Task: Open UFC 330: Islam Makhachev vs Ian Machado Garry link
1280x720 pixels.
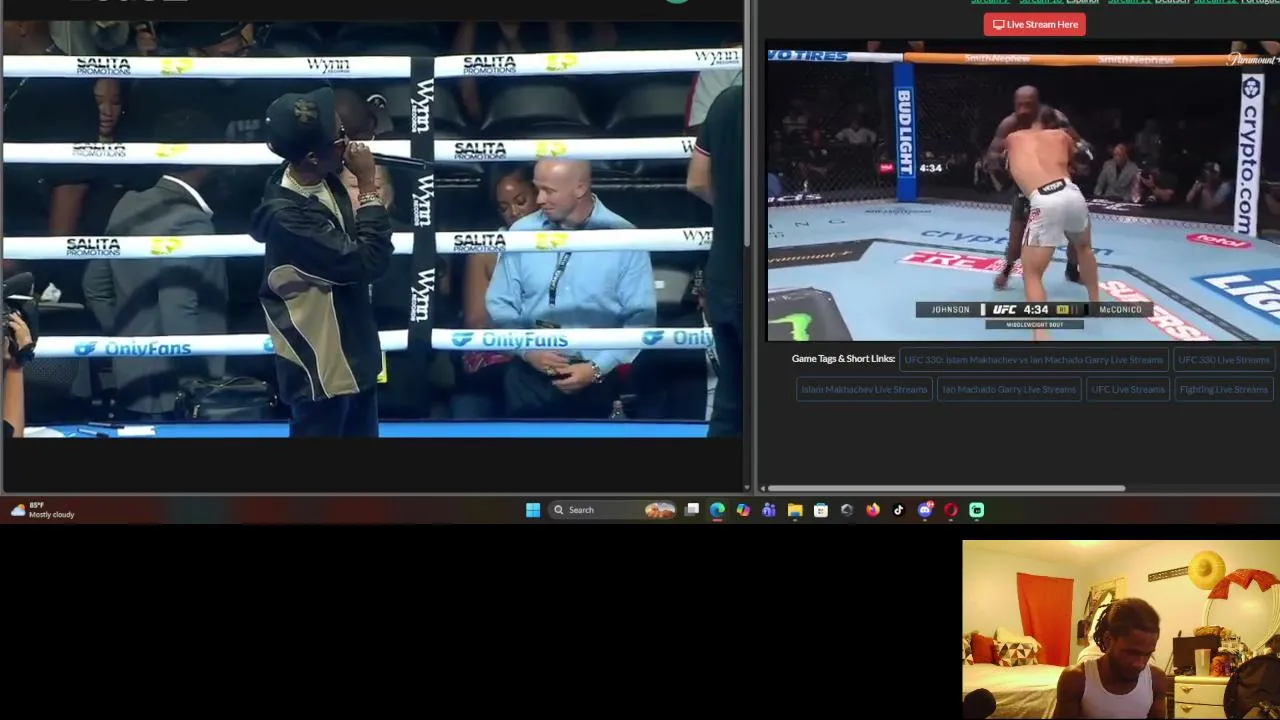Action: tap(1034, 360)
